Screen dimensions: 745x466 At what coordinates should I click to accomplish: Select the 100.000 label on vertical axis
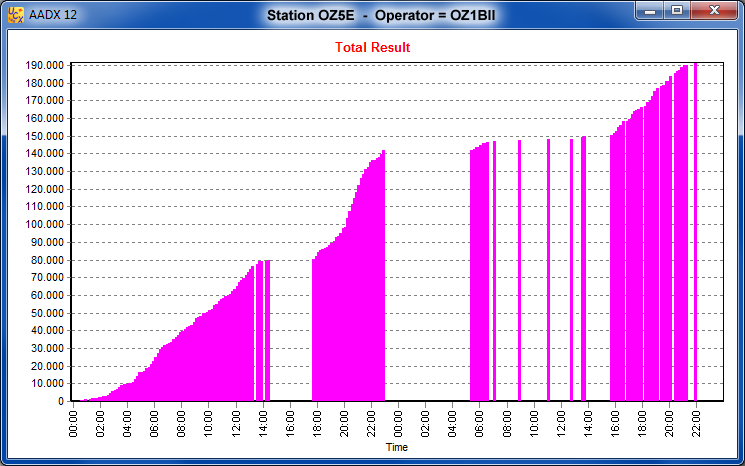[44, 224]
